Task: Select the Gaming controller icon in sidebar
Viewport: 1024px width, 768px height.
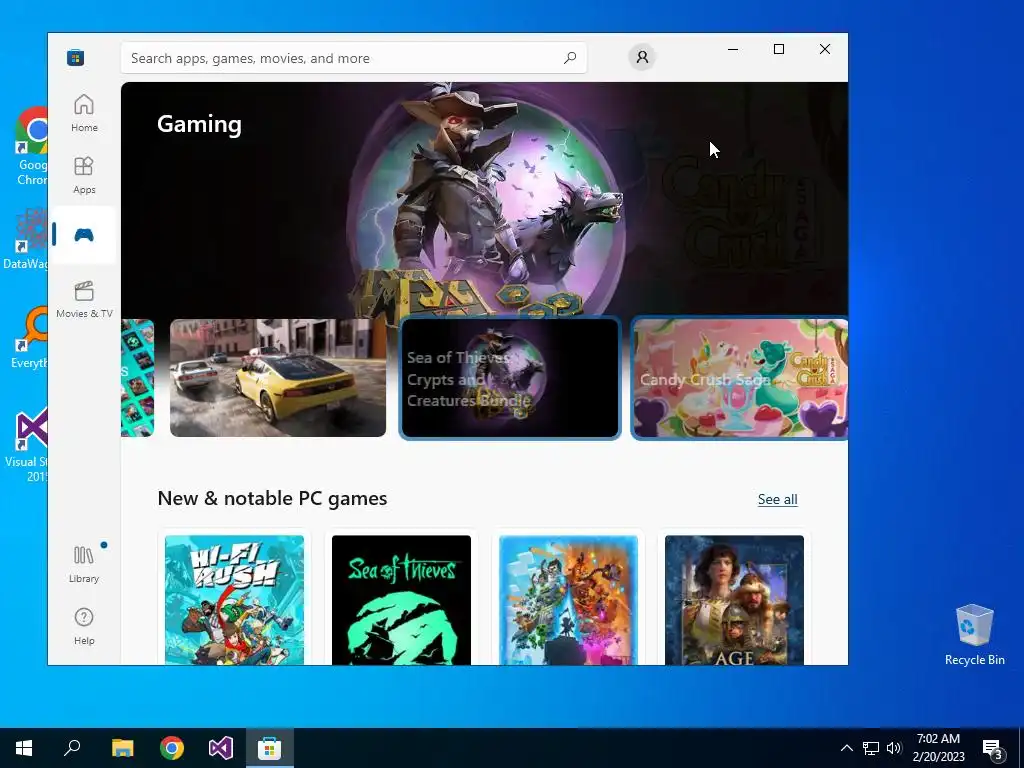Action: point(84,234)
